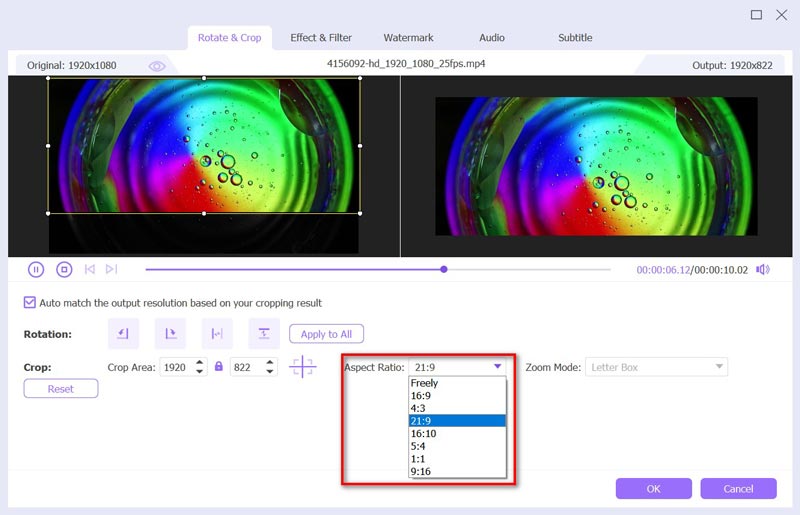Click the 00:00:06.12 current time
The width and height of the screenshot is (800, 515).
(x=663, y=269)
